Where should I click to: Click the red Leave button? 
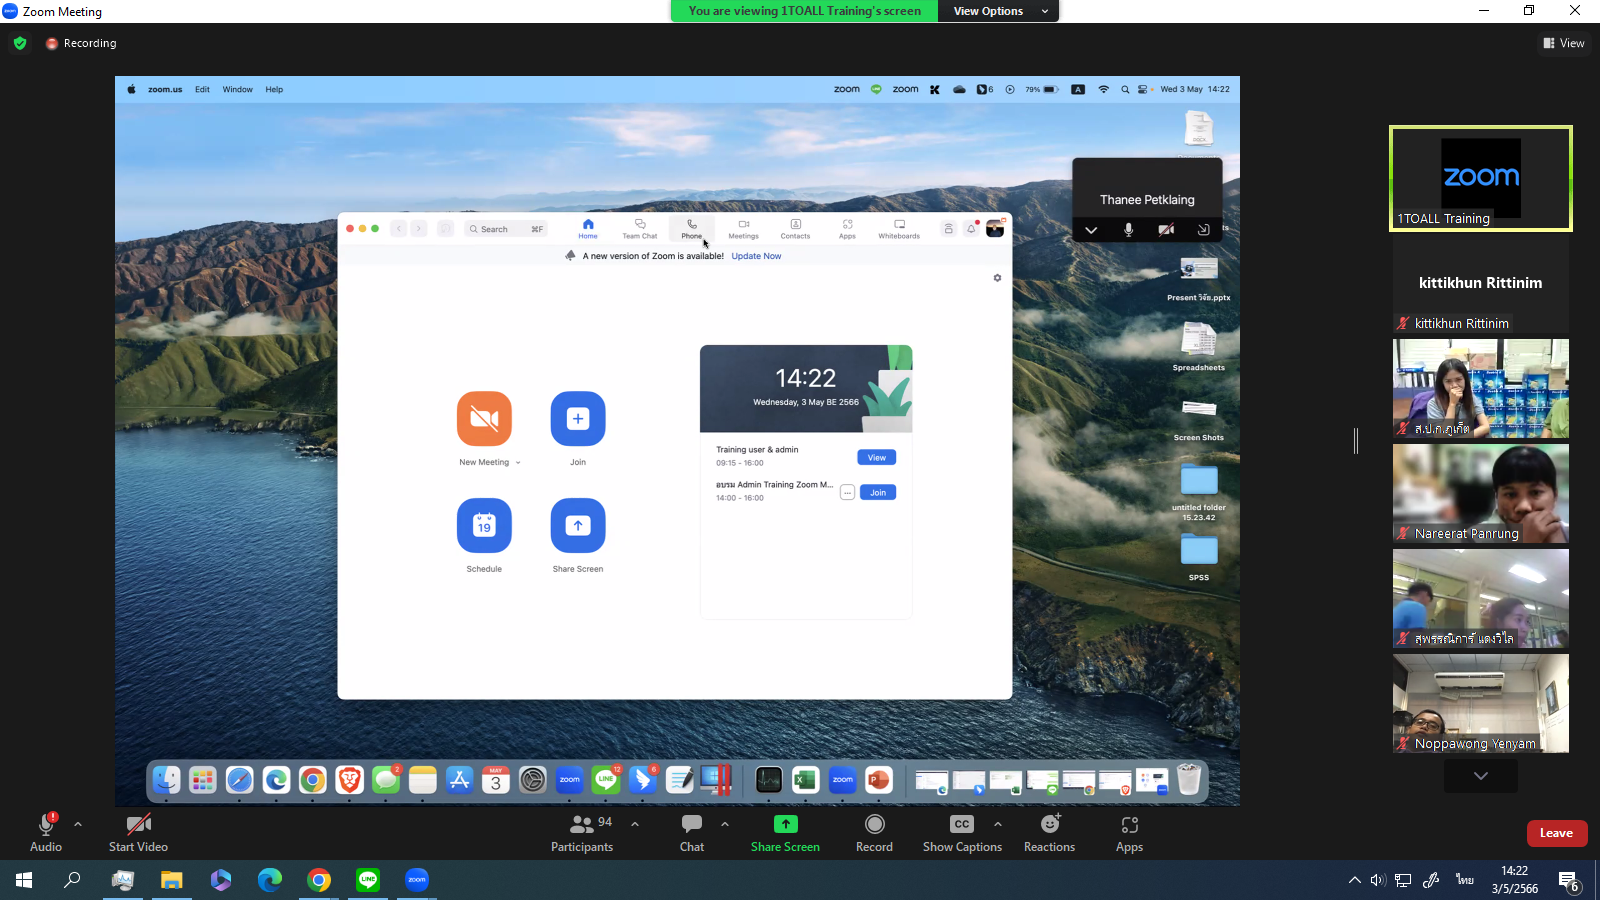click(1556, 833)
